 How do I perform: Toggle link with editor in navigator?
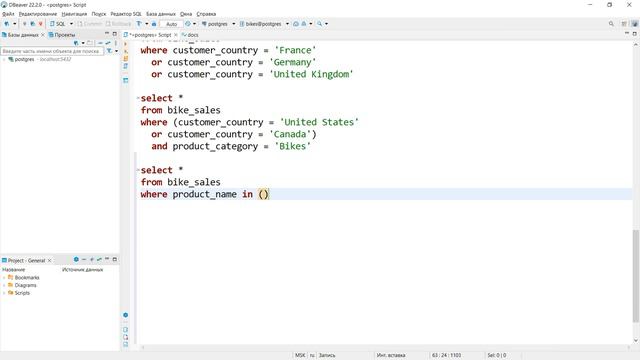pyautogui.click(x=108, y=43)
